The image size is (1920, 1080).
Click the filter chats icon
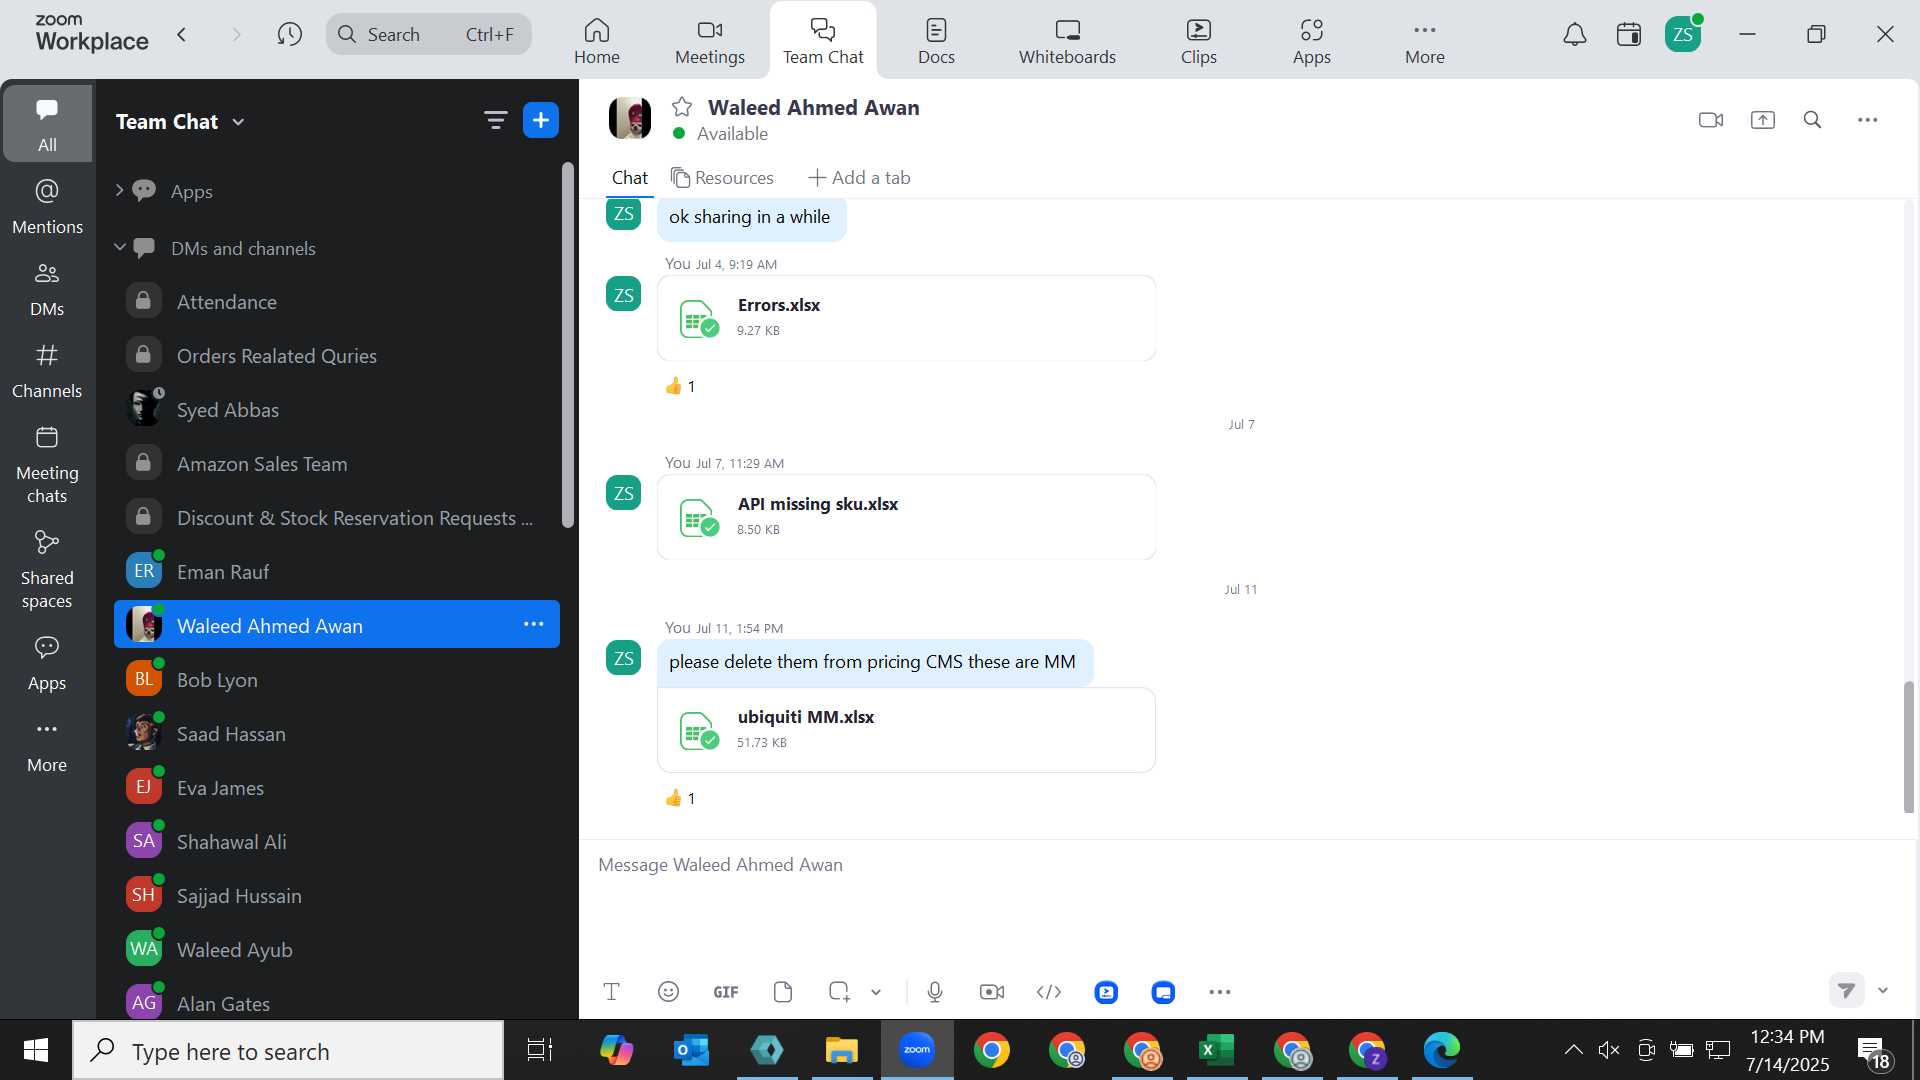pos(495,121)
